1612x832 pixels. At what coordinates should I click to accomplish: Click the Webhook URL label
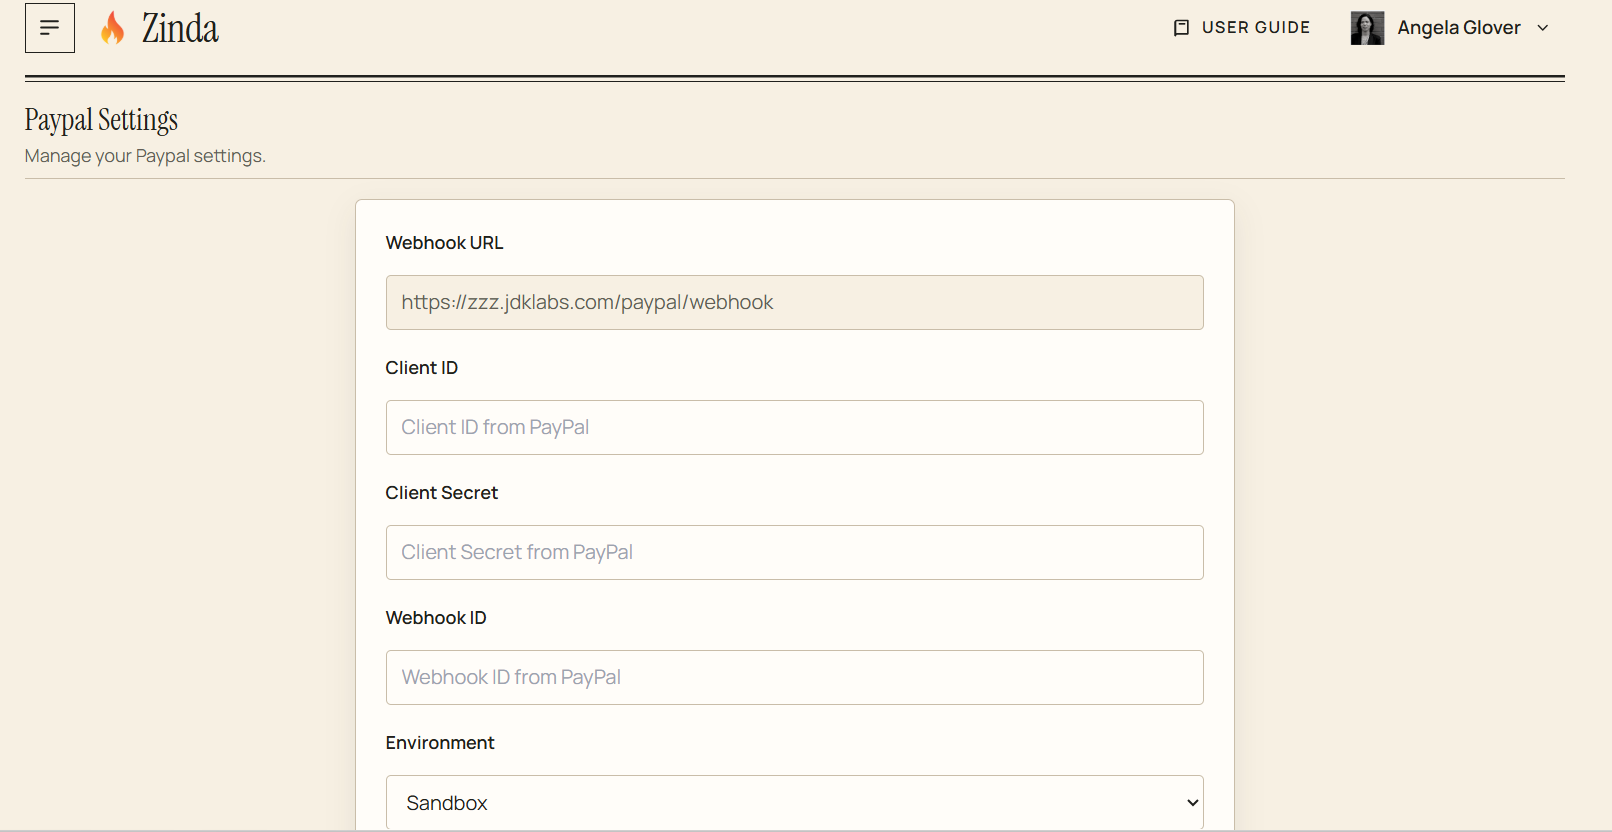[445, 243]
